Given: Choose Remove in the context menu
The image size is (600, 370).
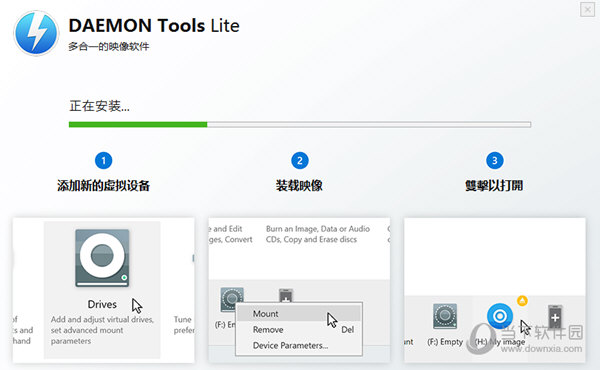Looking at the screenshot, I should (298, 329).
